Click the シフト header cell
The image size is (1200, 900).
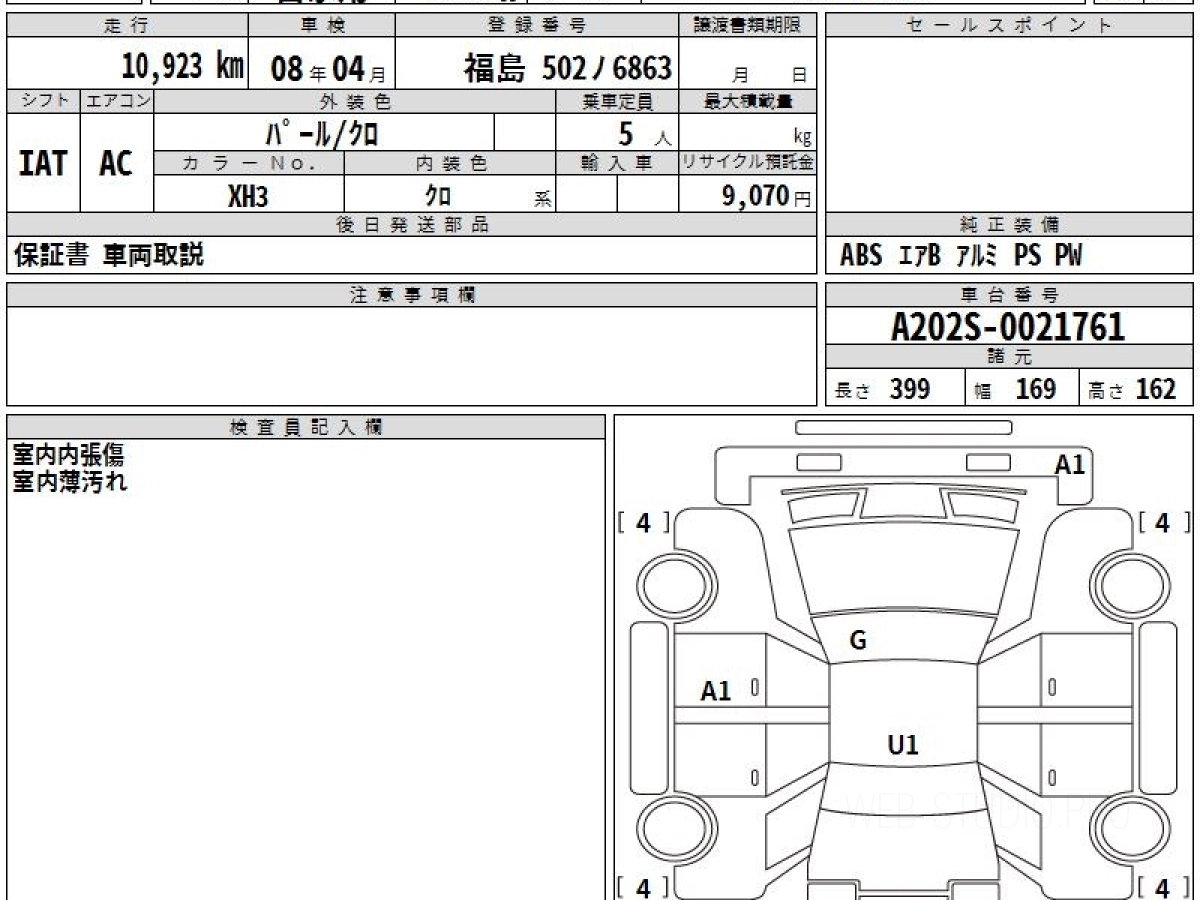point(44,101)
